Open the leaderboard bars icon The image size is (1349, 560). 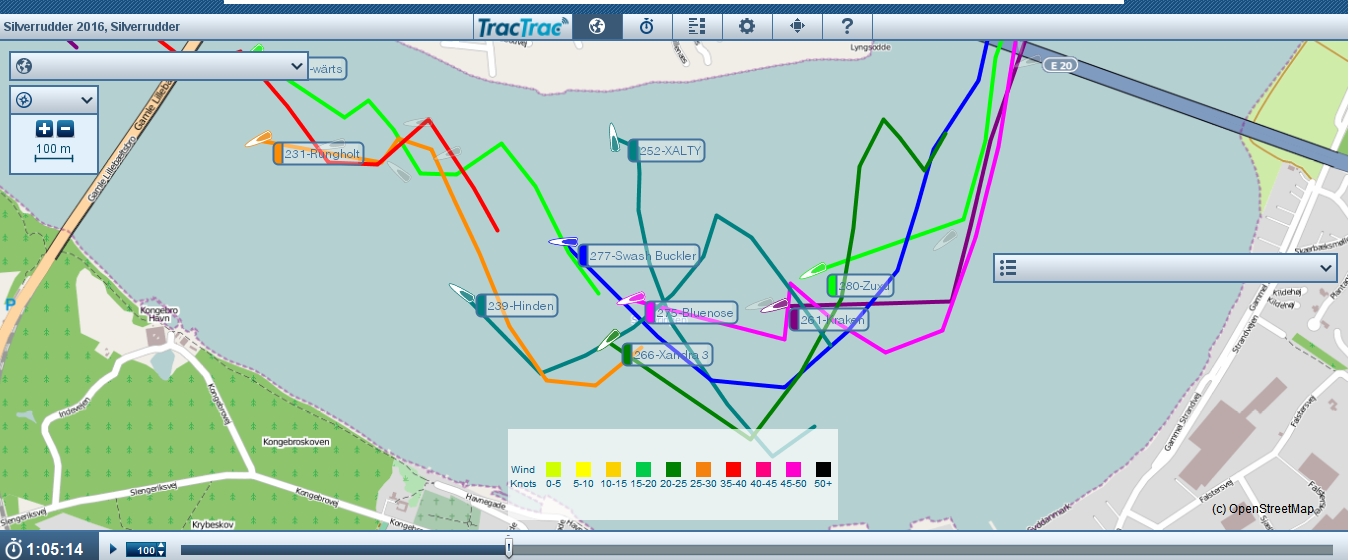(x=697, y=26)
